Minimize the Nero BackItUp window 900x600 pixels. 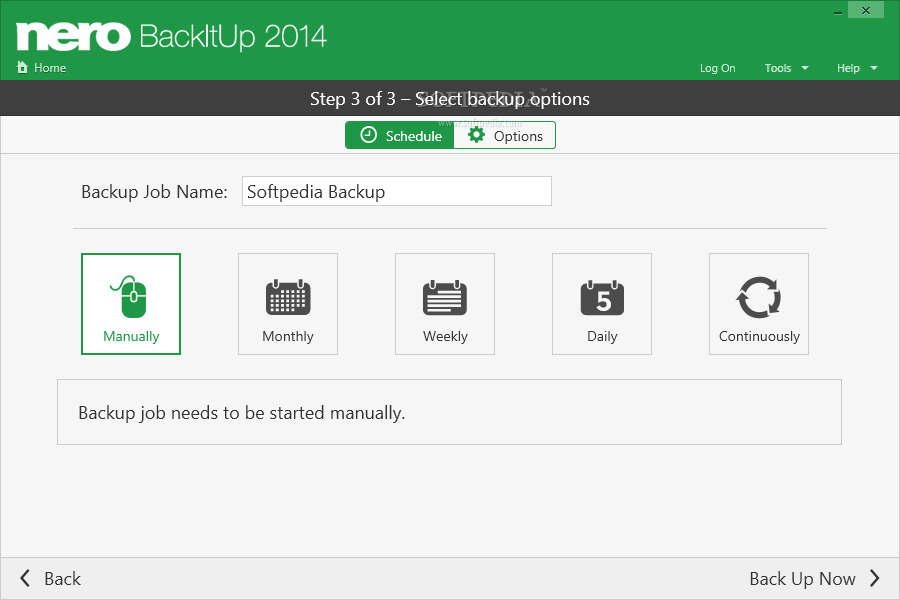837,11
